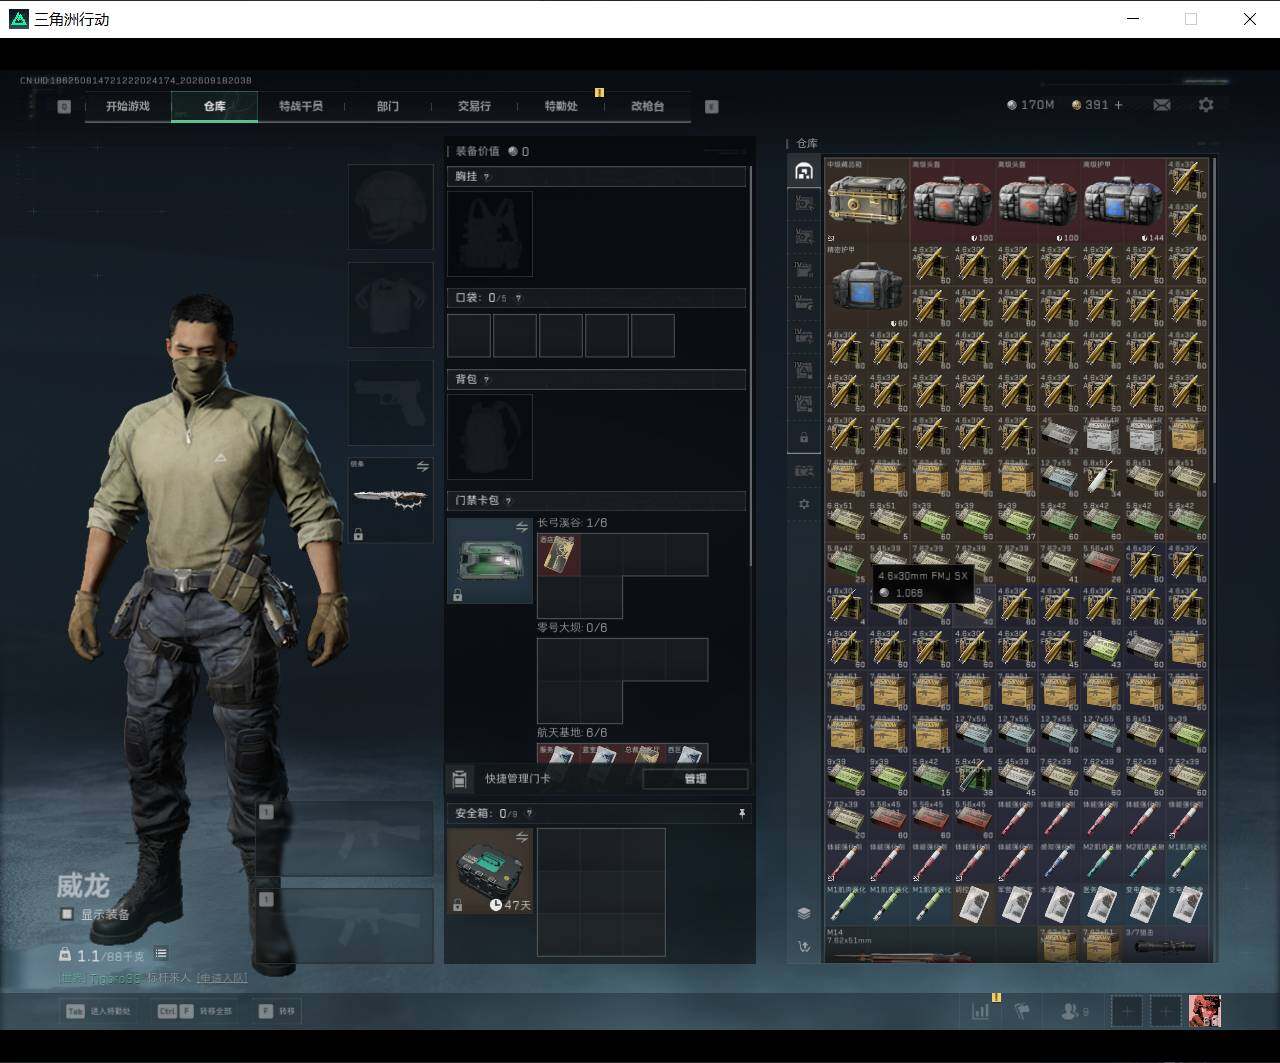Open the mail envelope icon

click(x=1161, y=105)
